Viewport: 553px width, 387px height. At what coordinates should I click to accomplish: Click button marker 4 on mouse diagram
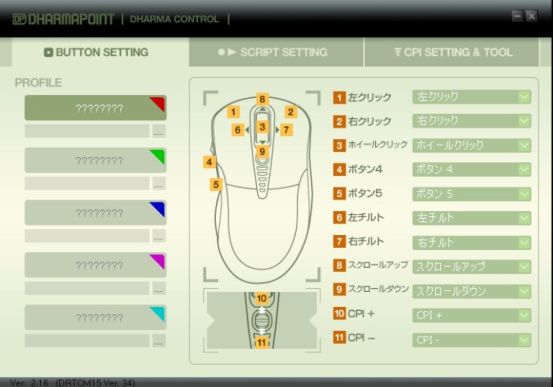pos(209,162)
